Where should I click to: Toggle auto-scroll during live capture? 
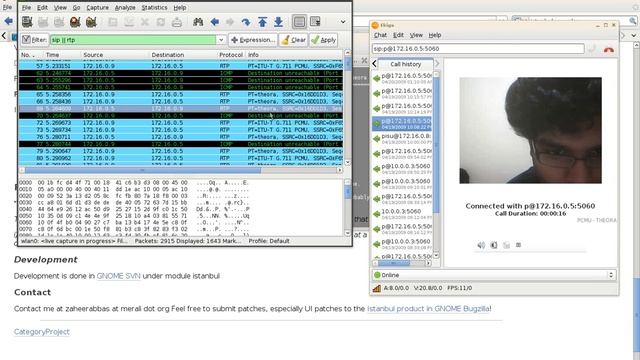click(315, 22)
